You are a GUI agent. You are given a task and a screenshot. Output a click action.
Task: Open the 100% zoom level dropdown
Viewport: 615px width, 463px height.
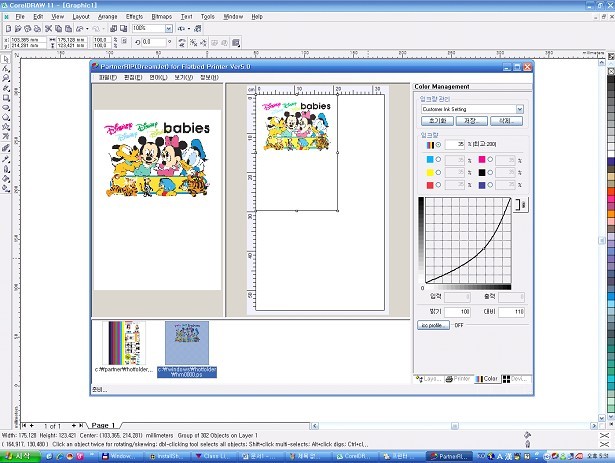pyautogui.click(x=169, y=29)
